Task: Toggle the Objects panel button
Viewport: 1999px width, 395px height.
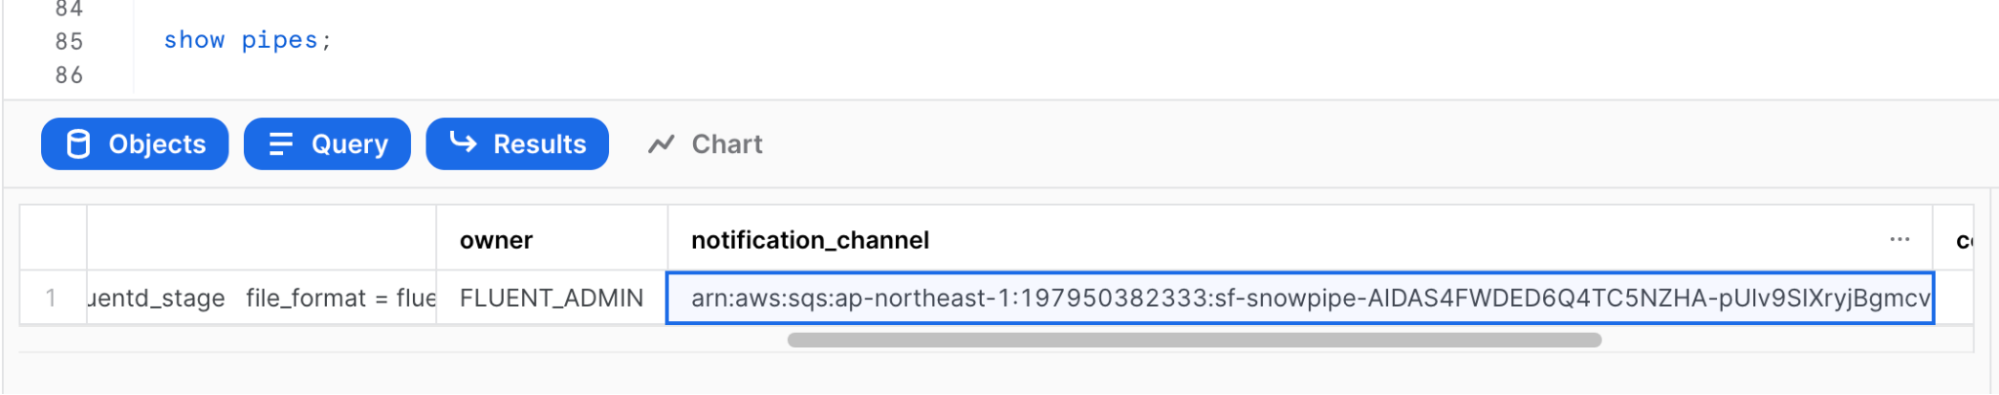Action: (x=135, y=144)
